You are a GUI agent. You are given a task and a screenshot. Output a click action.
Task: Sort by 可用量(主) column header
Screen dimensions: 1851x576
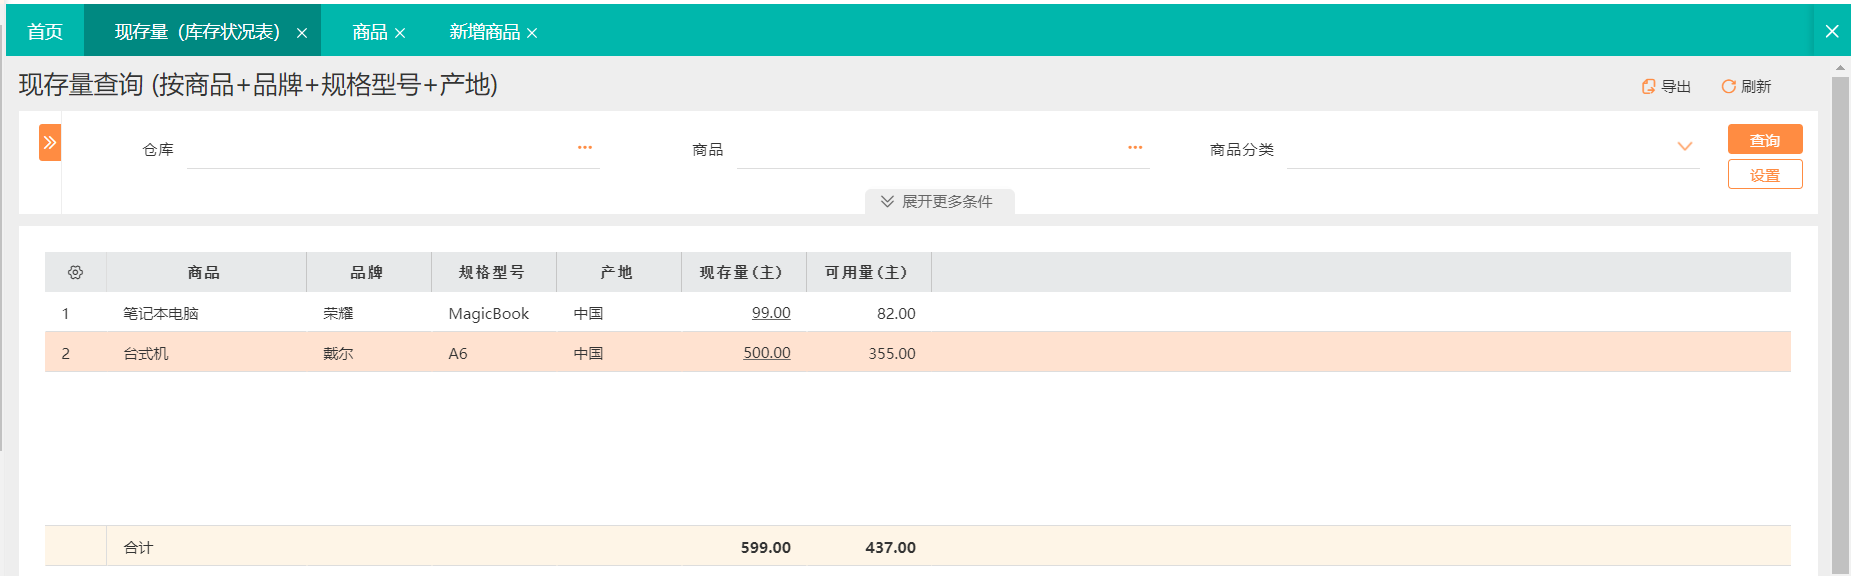pos(867,272)
